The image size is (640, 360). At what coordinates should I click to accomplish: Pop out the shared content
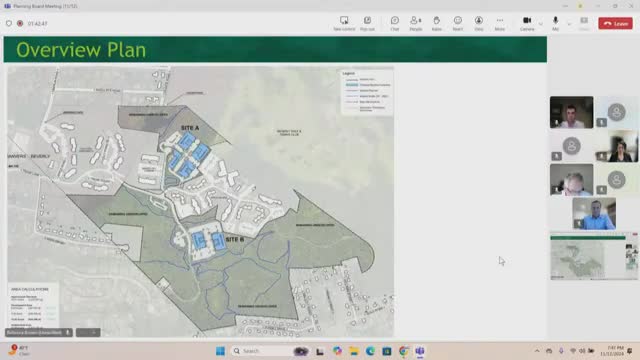367,24
